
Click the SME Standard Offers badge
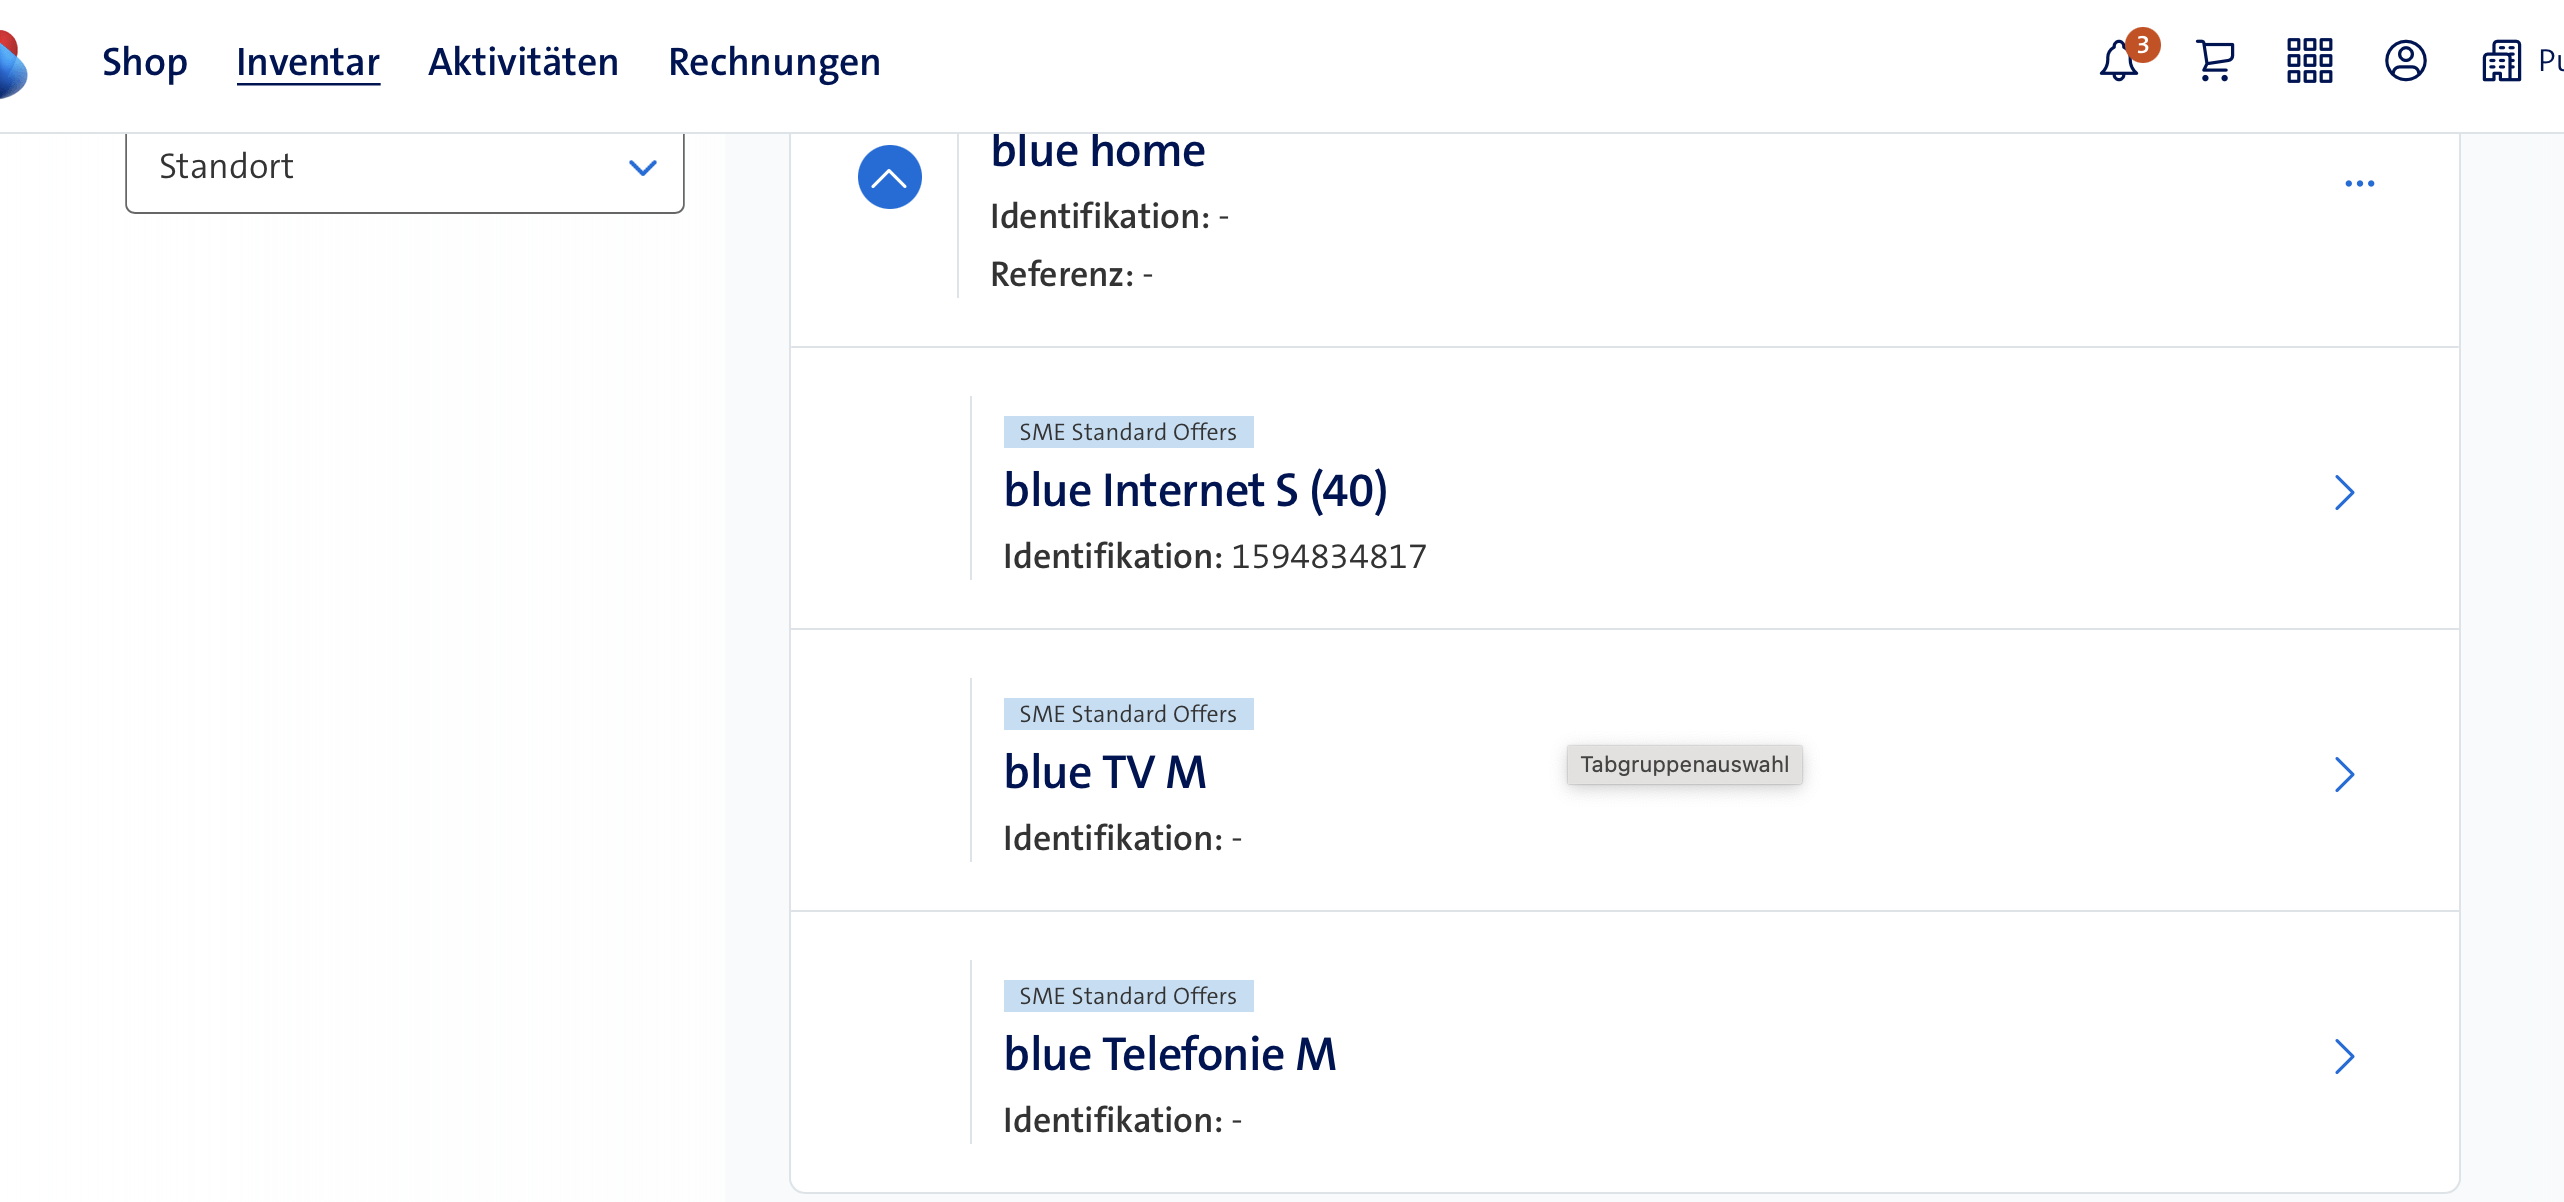[1127, 432]
